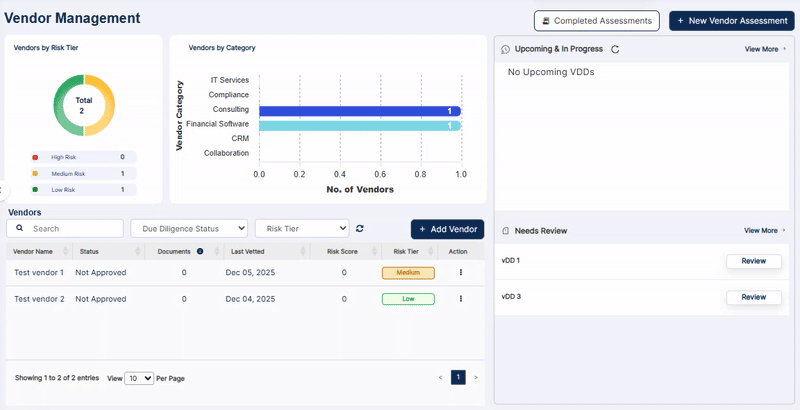Click the yellow segment of risk donut
800x410 pixels.
(109, 105)
